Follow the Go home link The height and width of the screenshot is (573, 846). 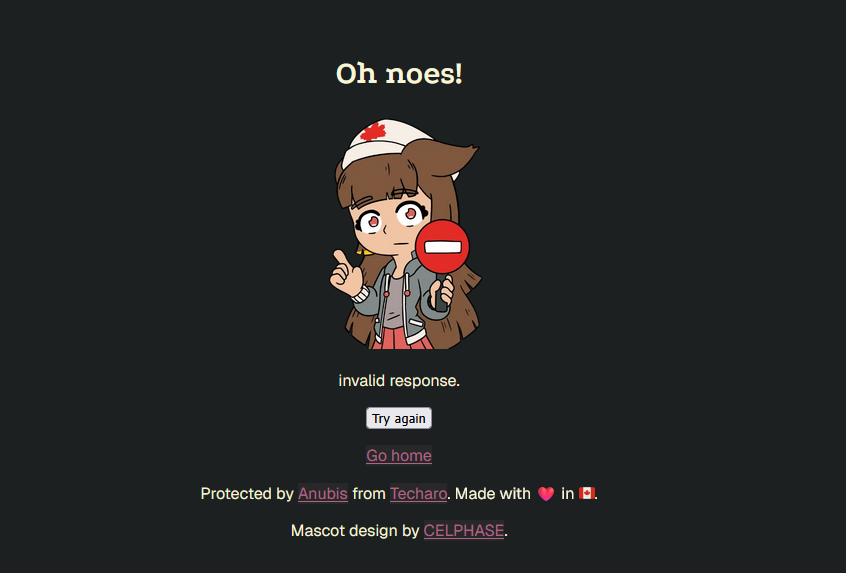coord(399,455)
